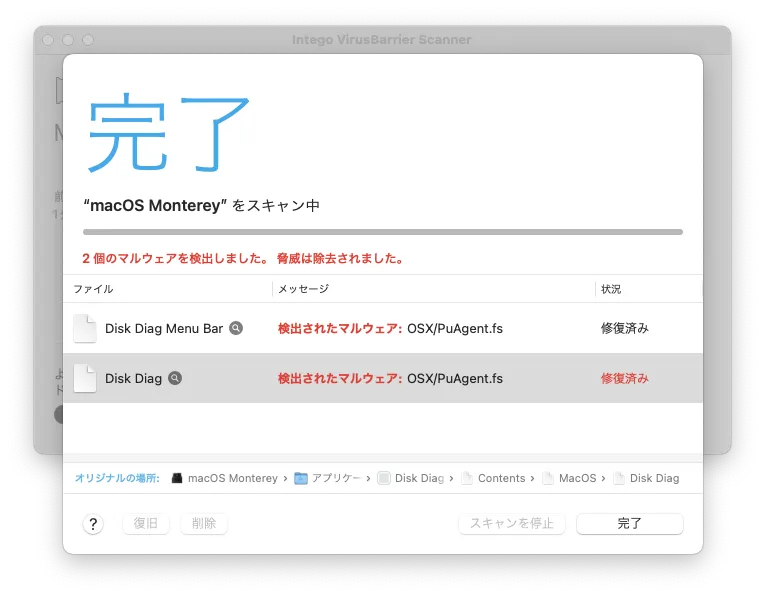Click the malware detected red summary text
The image size is (765, 596).
point(243,258)
